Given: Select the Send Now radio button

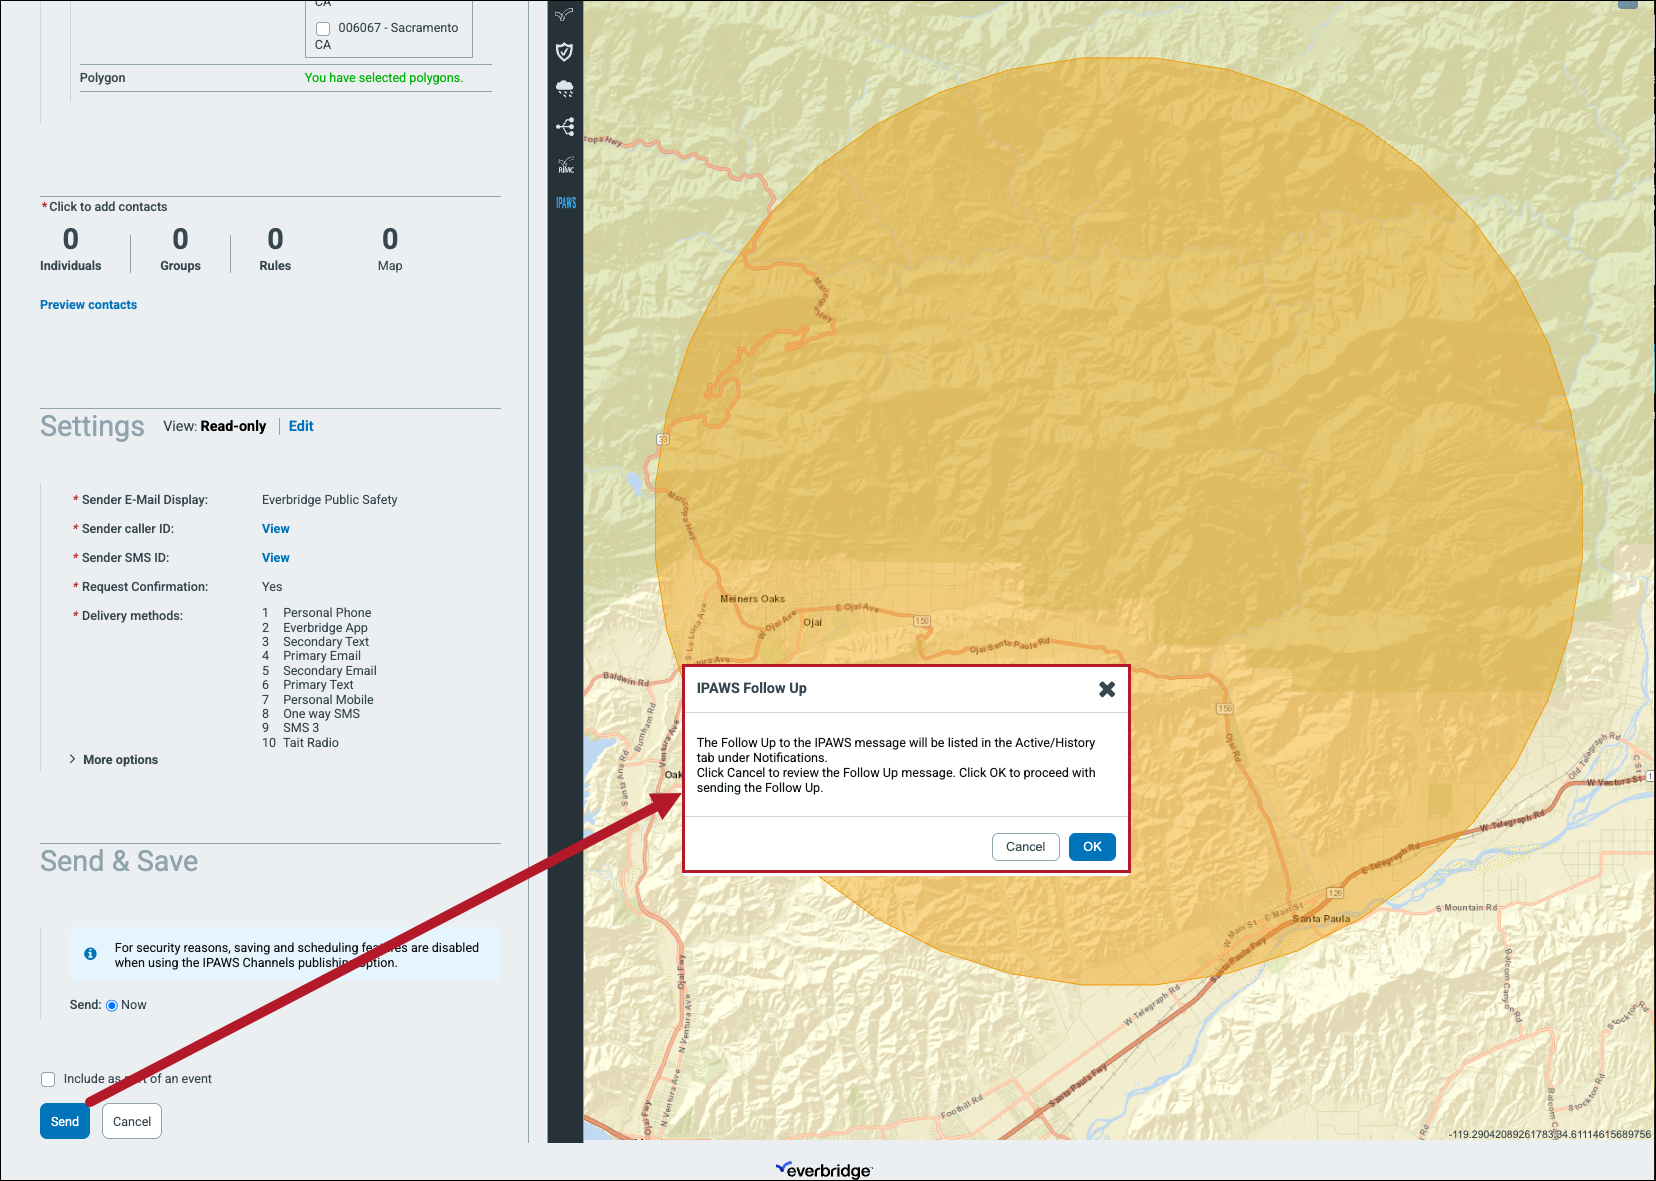Looking at the screenshot, I should coord(112,1006).
